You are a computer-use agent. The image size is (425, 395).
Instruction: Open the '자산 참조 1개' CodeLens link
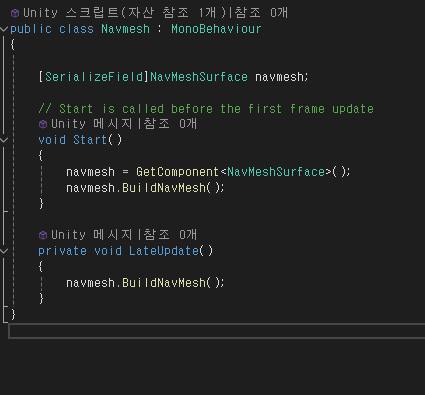[x=172, y=13]
